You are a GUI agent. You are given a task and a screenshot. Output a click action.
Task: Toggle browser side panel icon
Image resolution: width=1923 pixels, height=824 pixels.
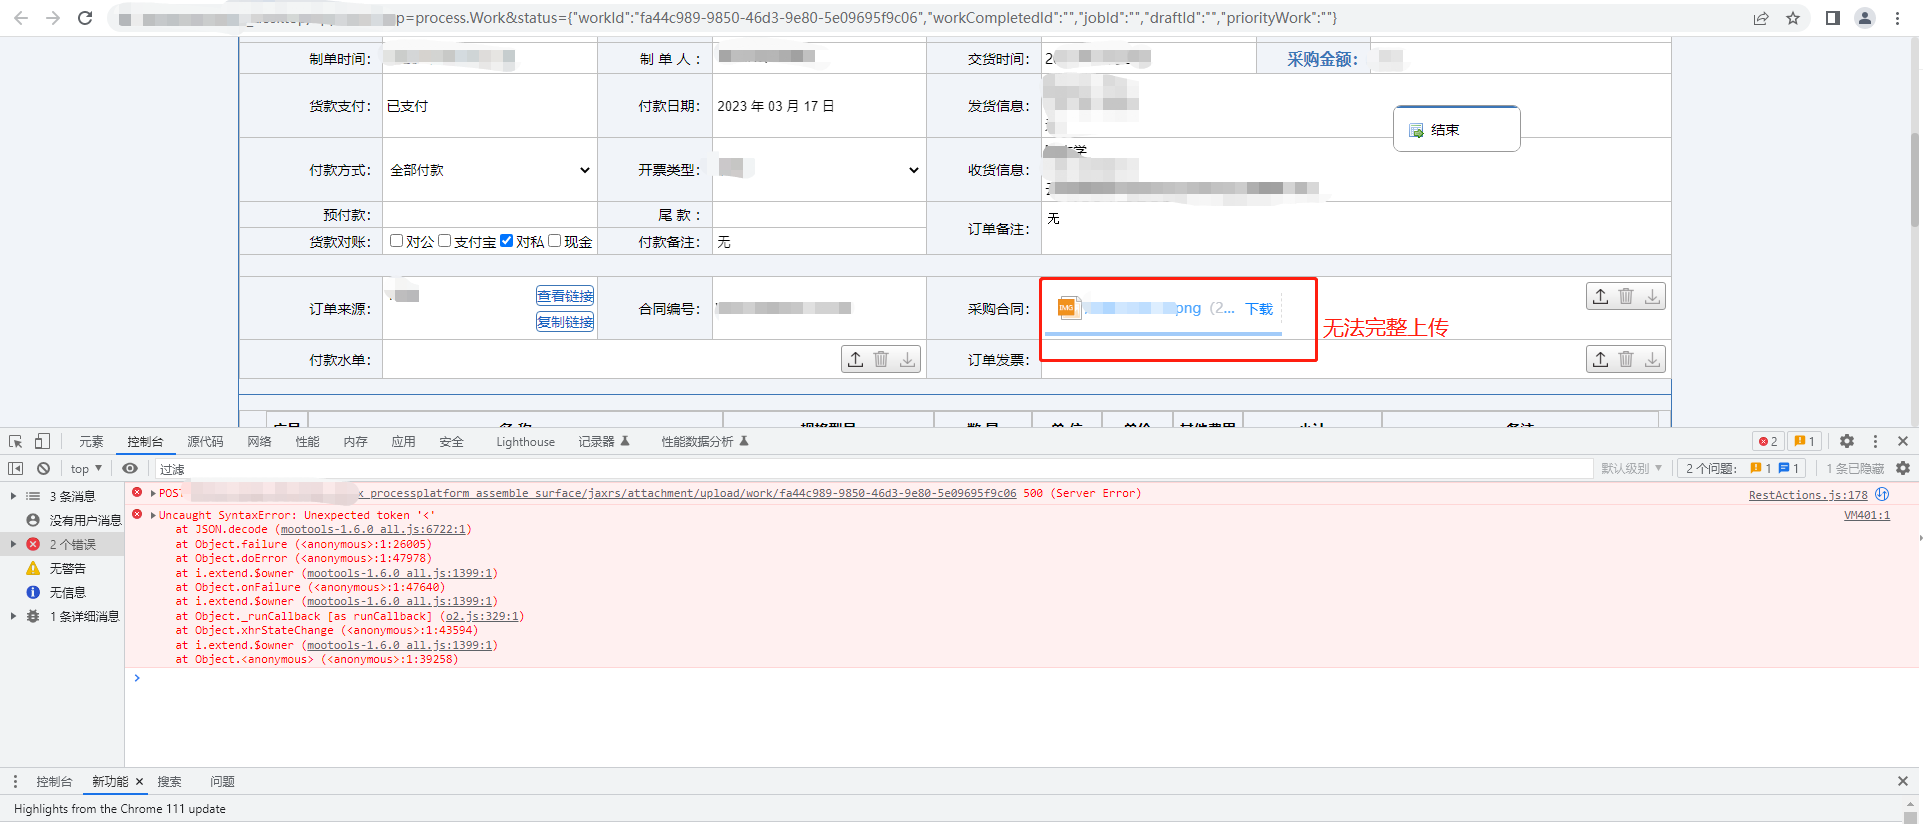click(x=1833, y=18)
